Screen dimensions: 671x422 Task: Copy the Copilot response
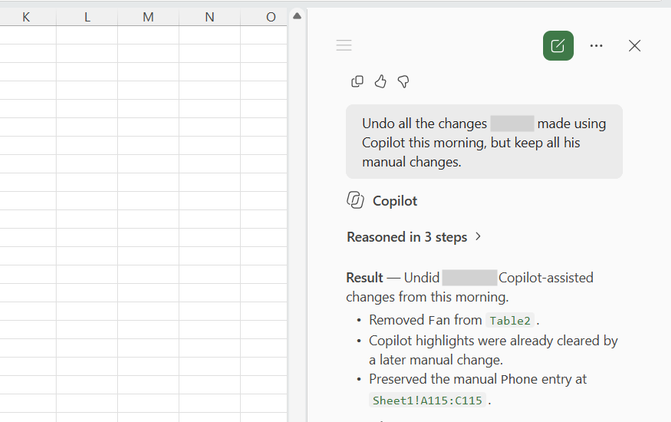point(357,81)
